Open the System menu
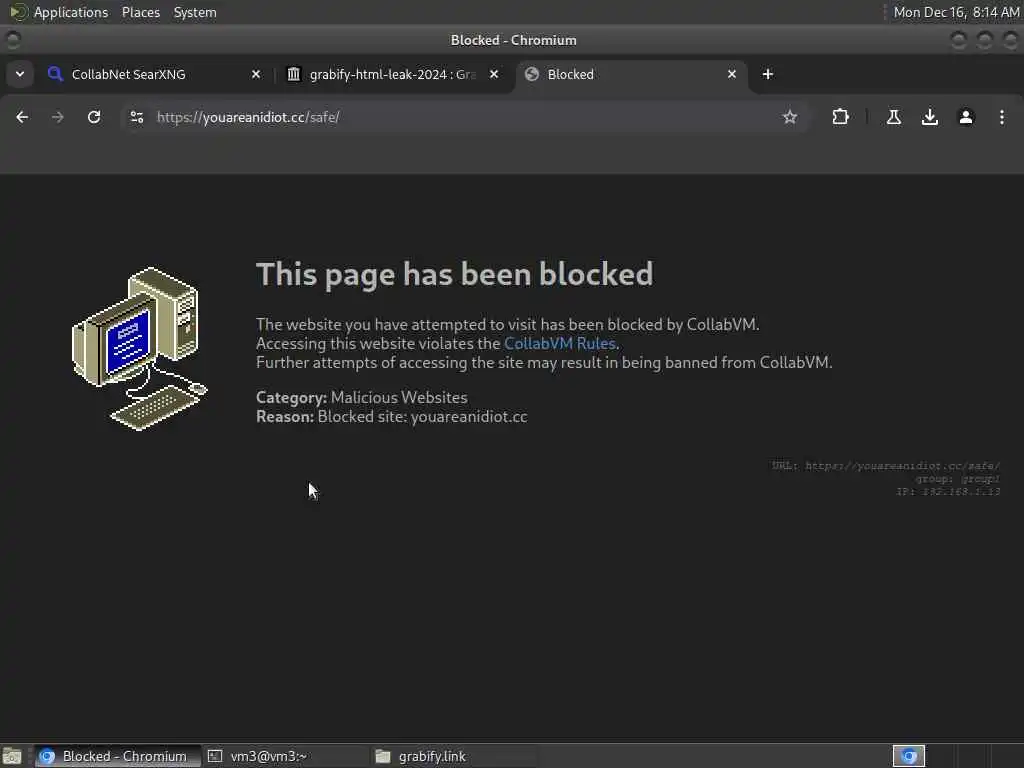1024x768 pixels. (195, 12)
